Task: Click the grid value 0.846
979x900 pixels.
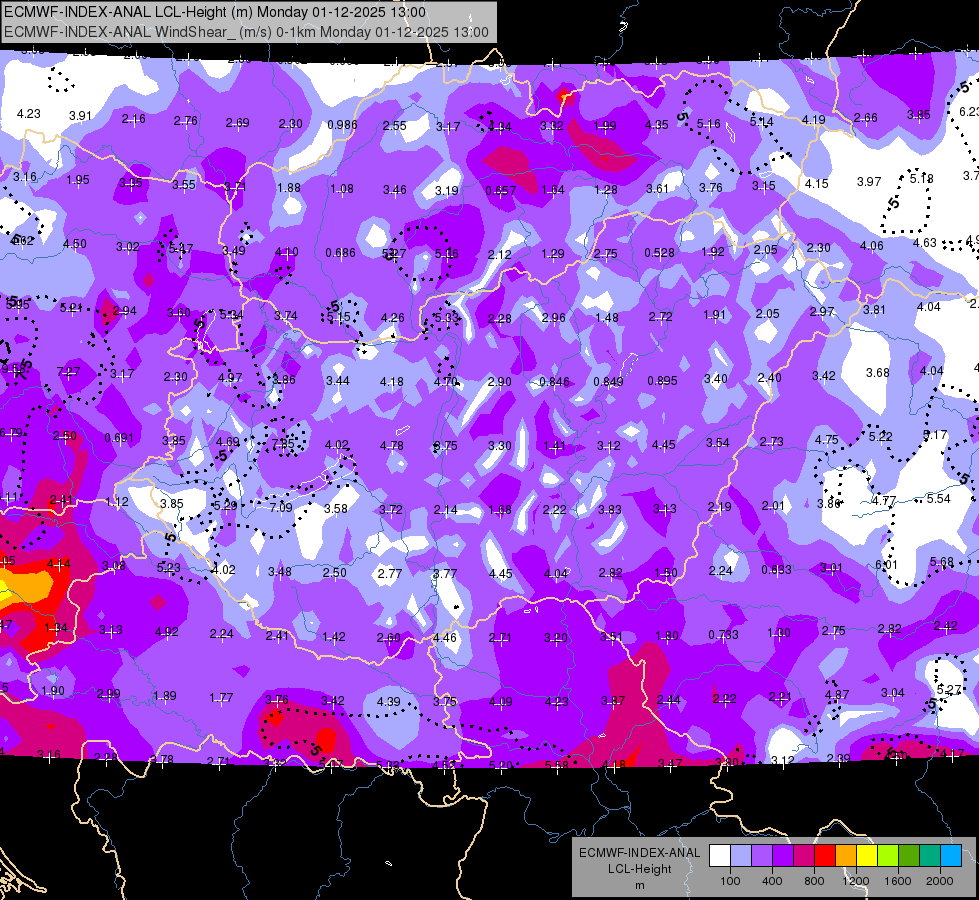Action: (x=554, y=382)
